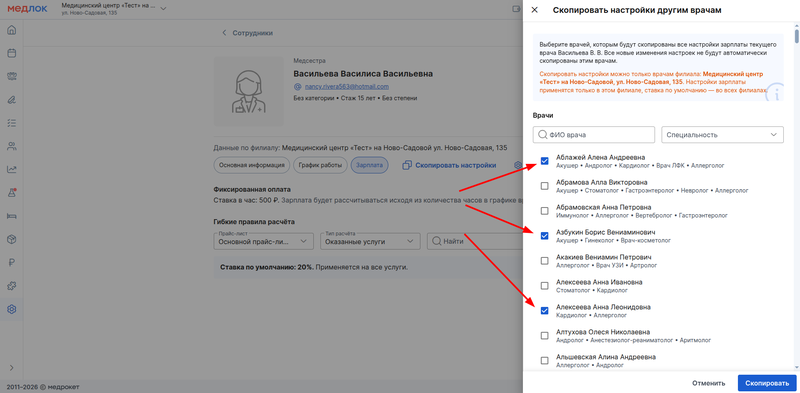Screen dimensions: 800x393
Task: Open the Специальность dropdown
Action: [722, 135]
